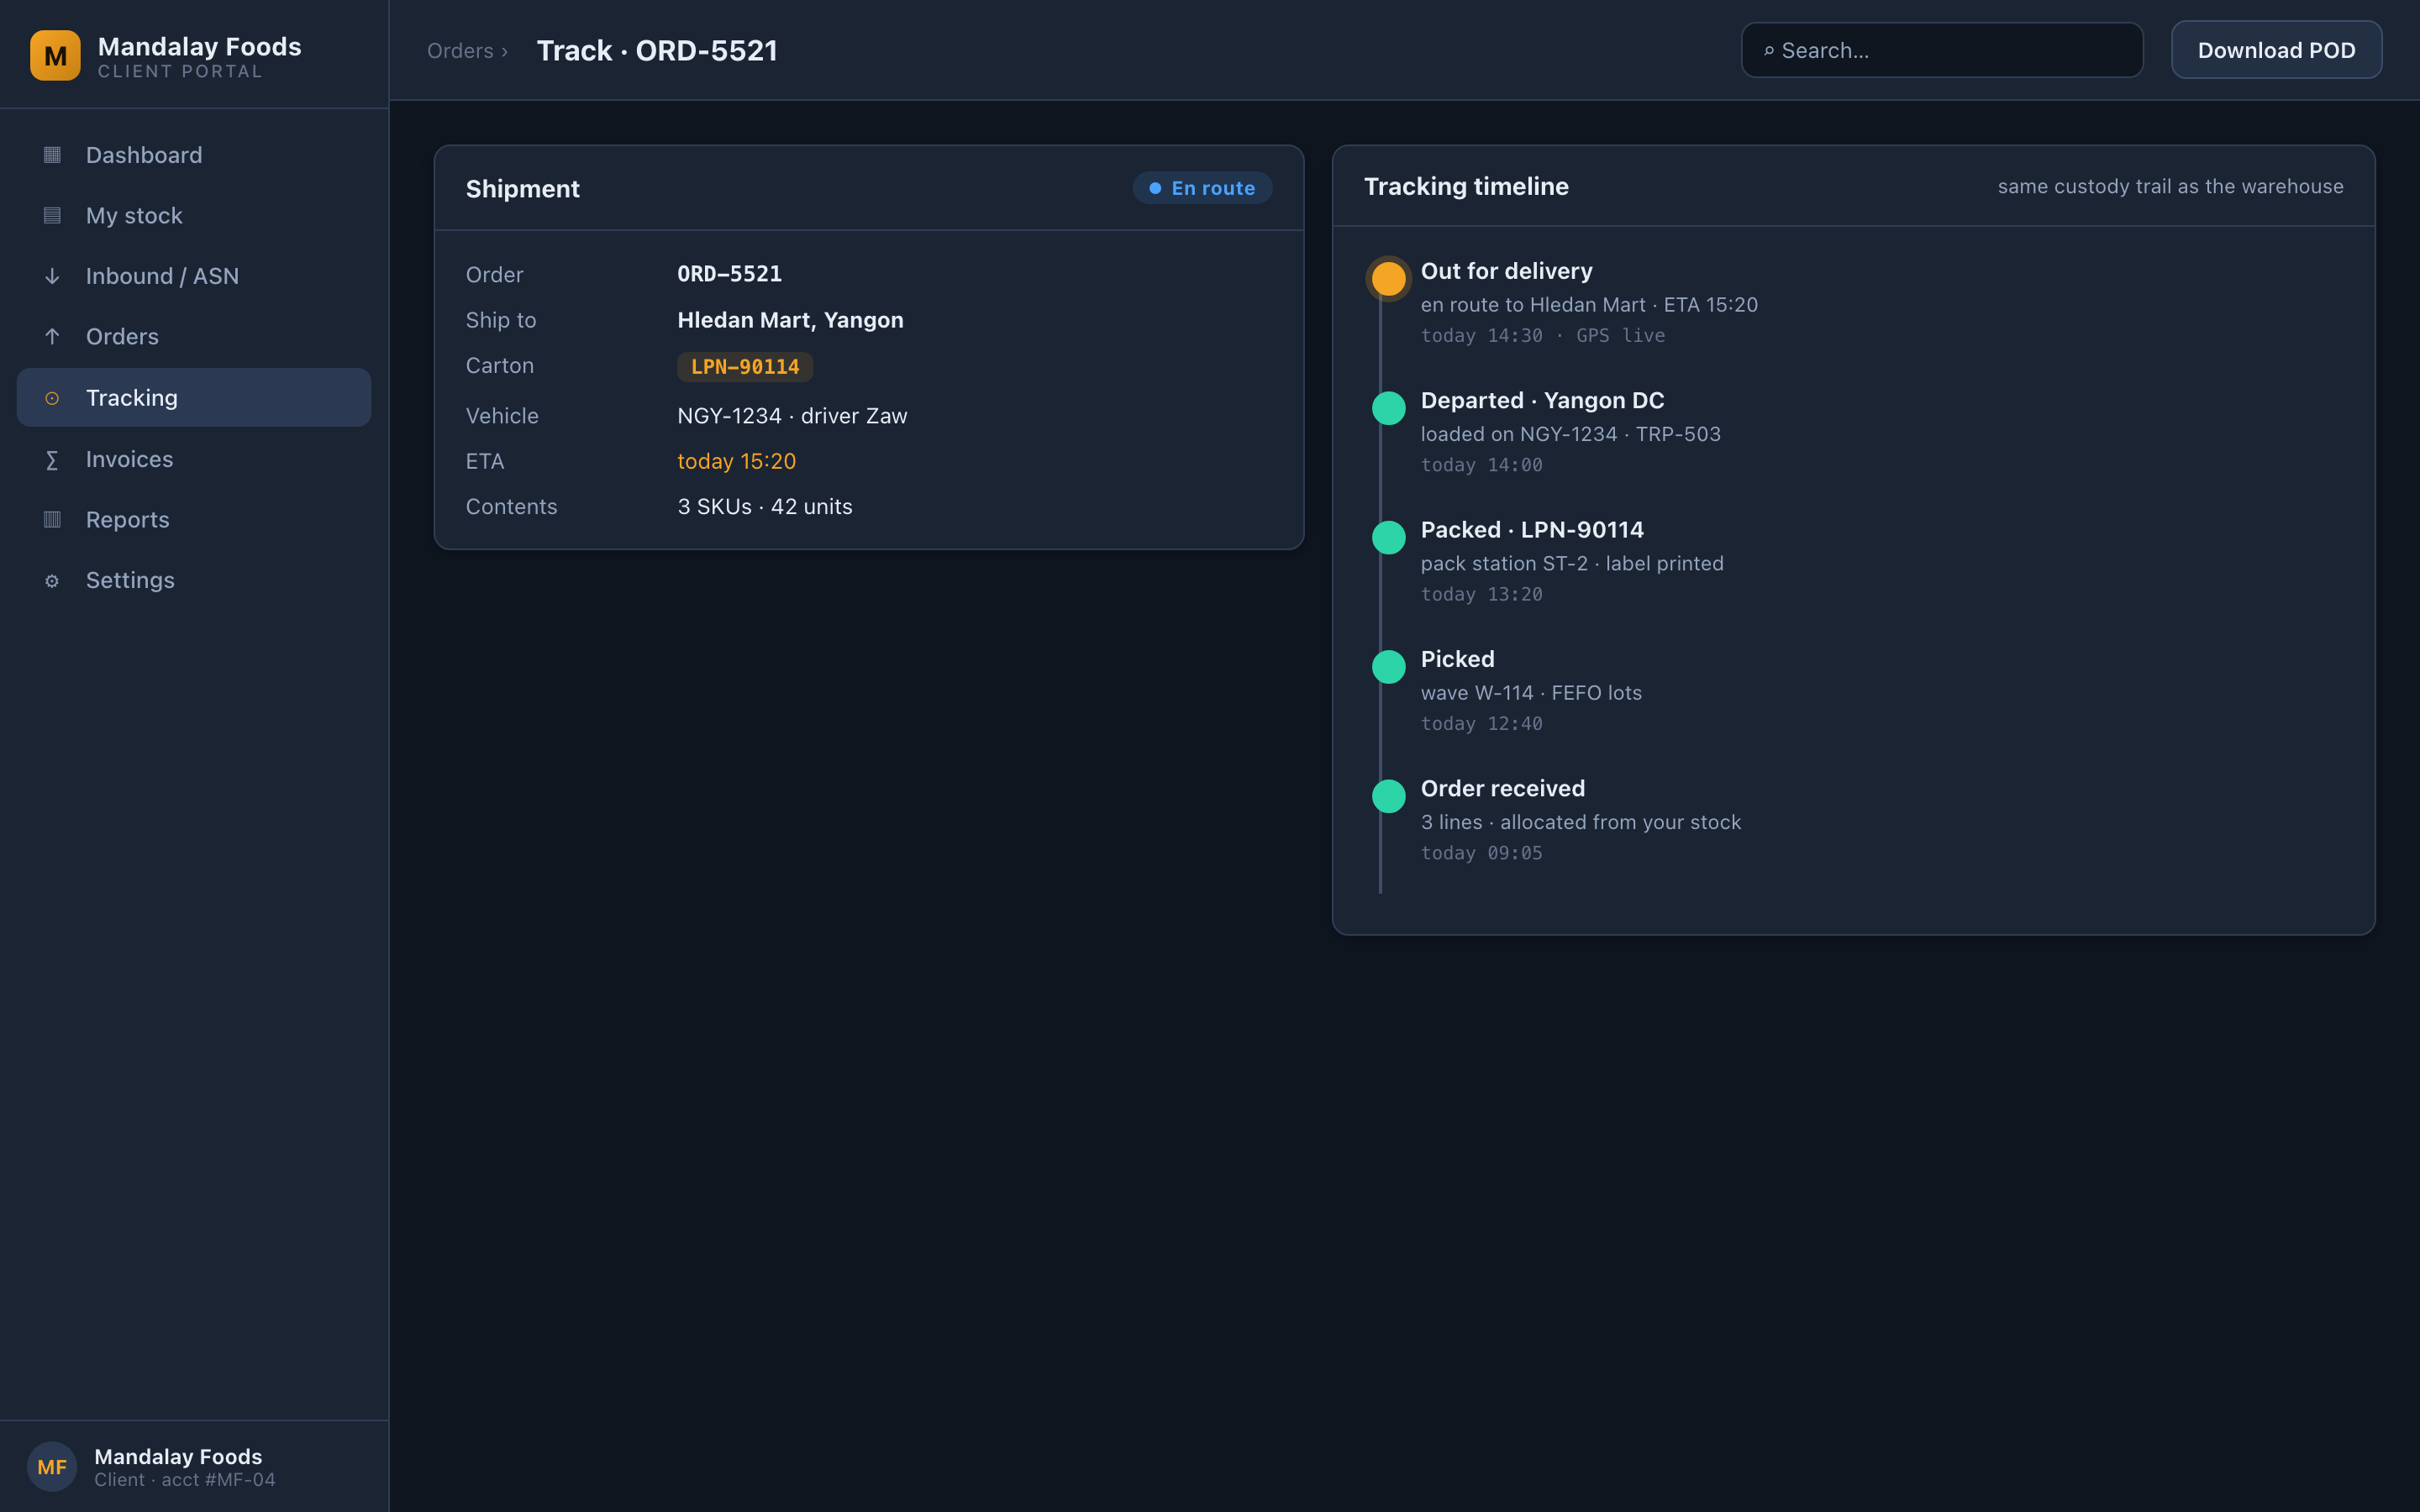Screen dimensions: 2420x1512
Task: Click 'Client · acct #MF-04' account text
Action: [x=184, y=1479]
